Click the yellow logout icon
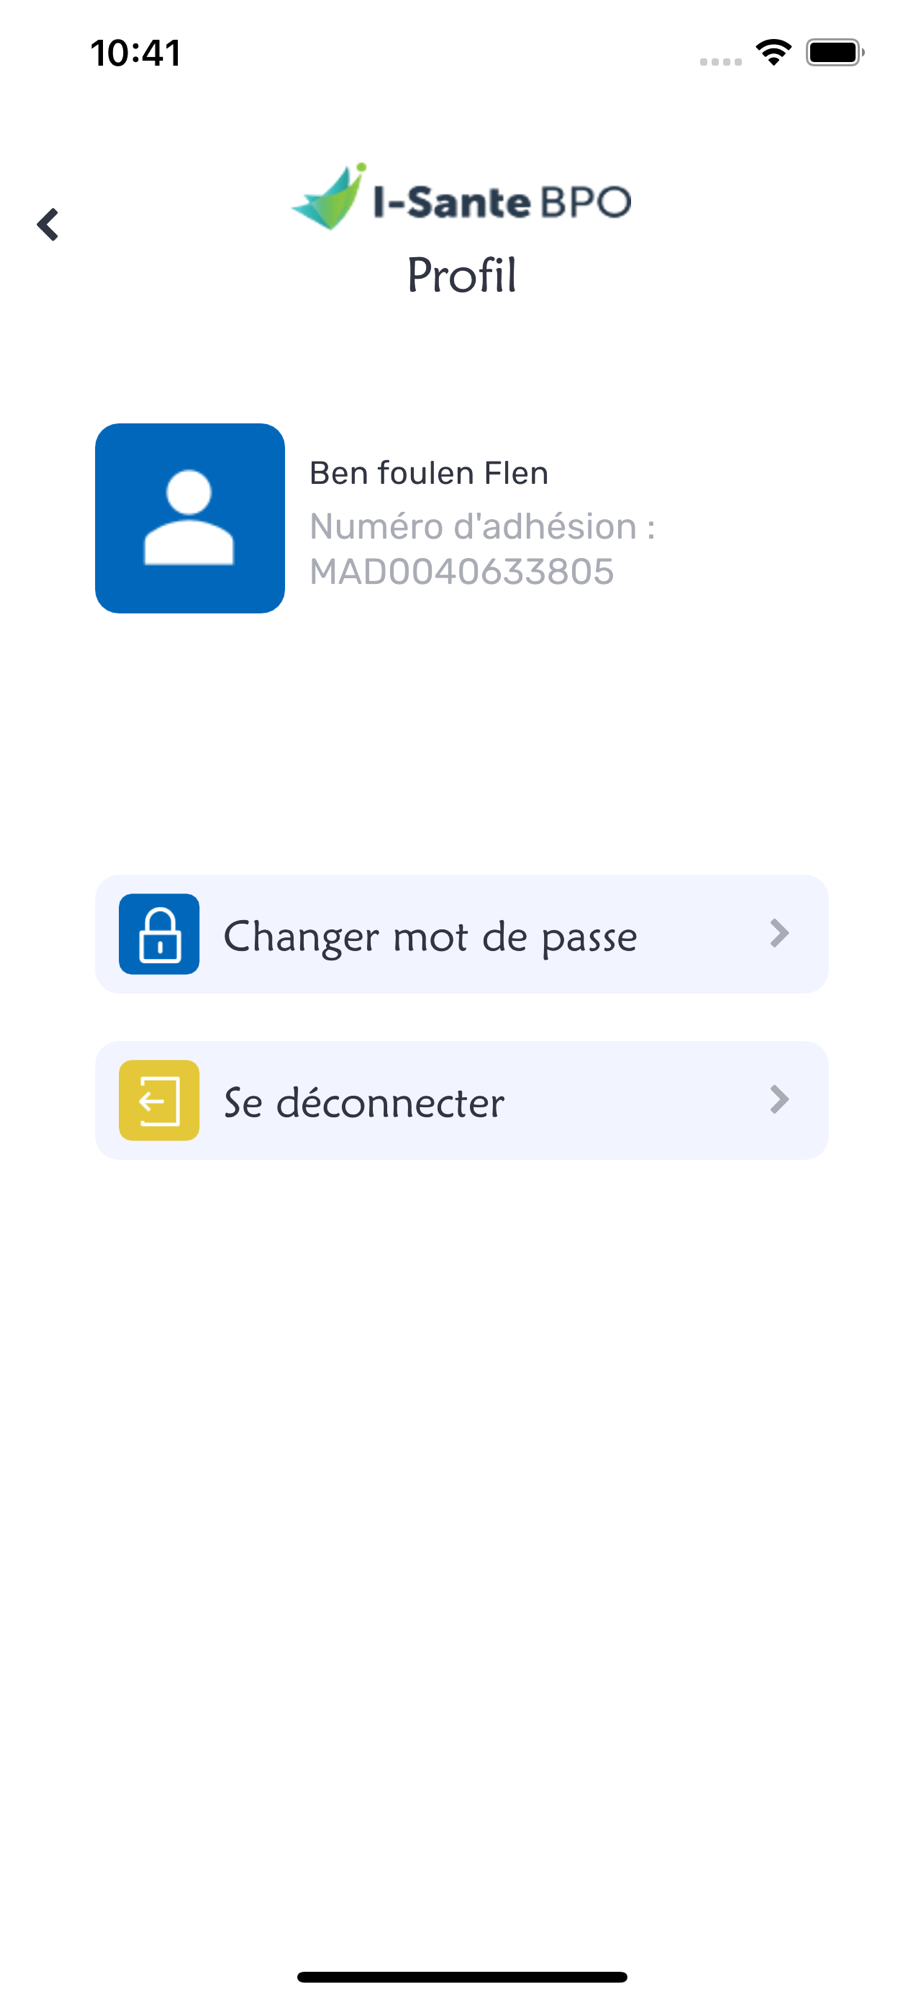924x2000 pixels. [159, 1100]
